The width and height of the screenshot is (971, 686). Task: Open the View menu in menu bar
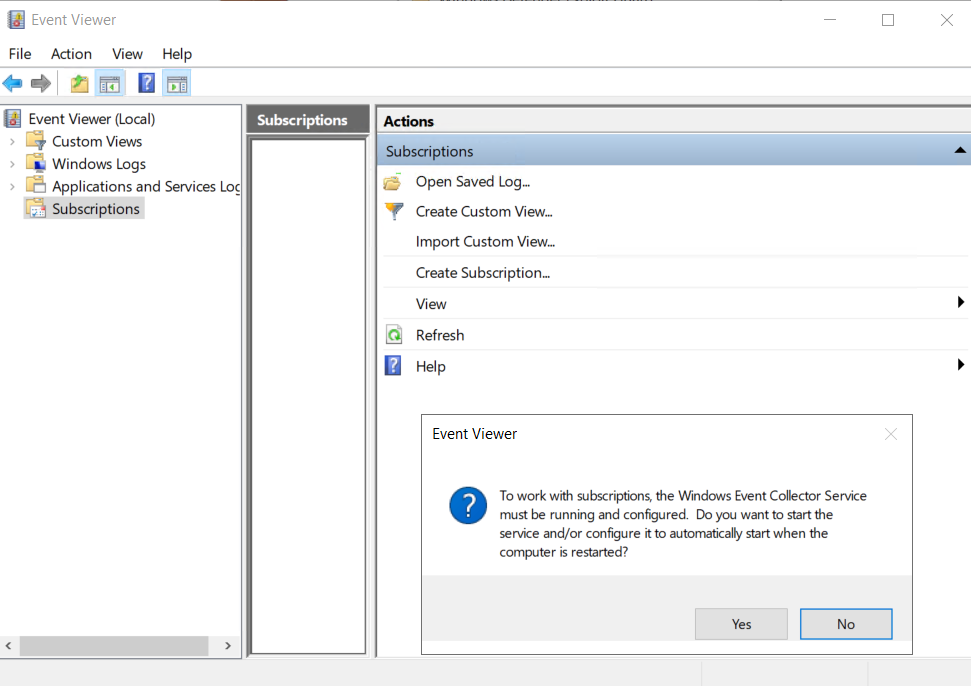127,54
